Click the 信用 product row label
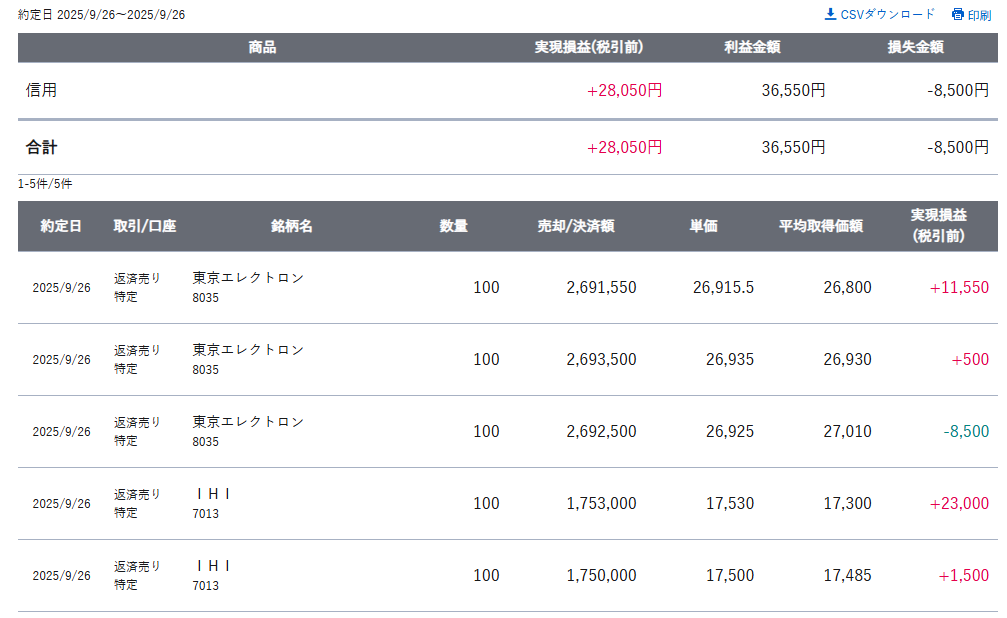The image size is (1007, 618). (x=42, y=90)
